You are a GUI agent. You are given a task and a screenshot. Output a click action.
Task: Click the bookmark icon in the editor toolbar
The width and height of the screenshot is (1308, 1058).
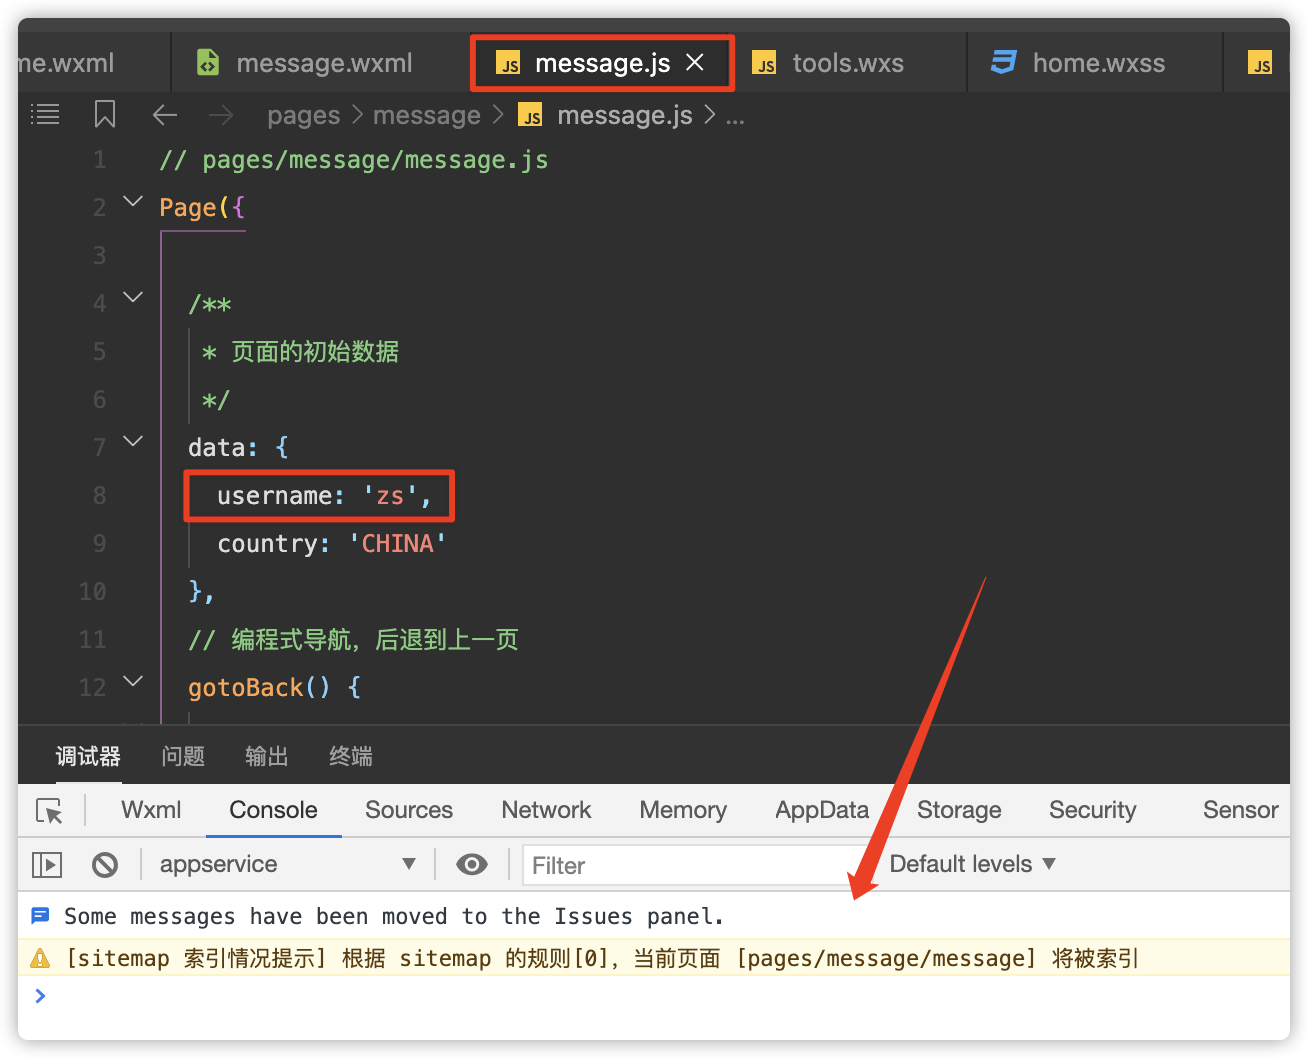click(x=105, y=114)
